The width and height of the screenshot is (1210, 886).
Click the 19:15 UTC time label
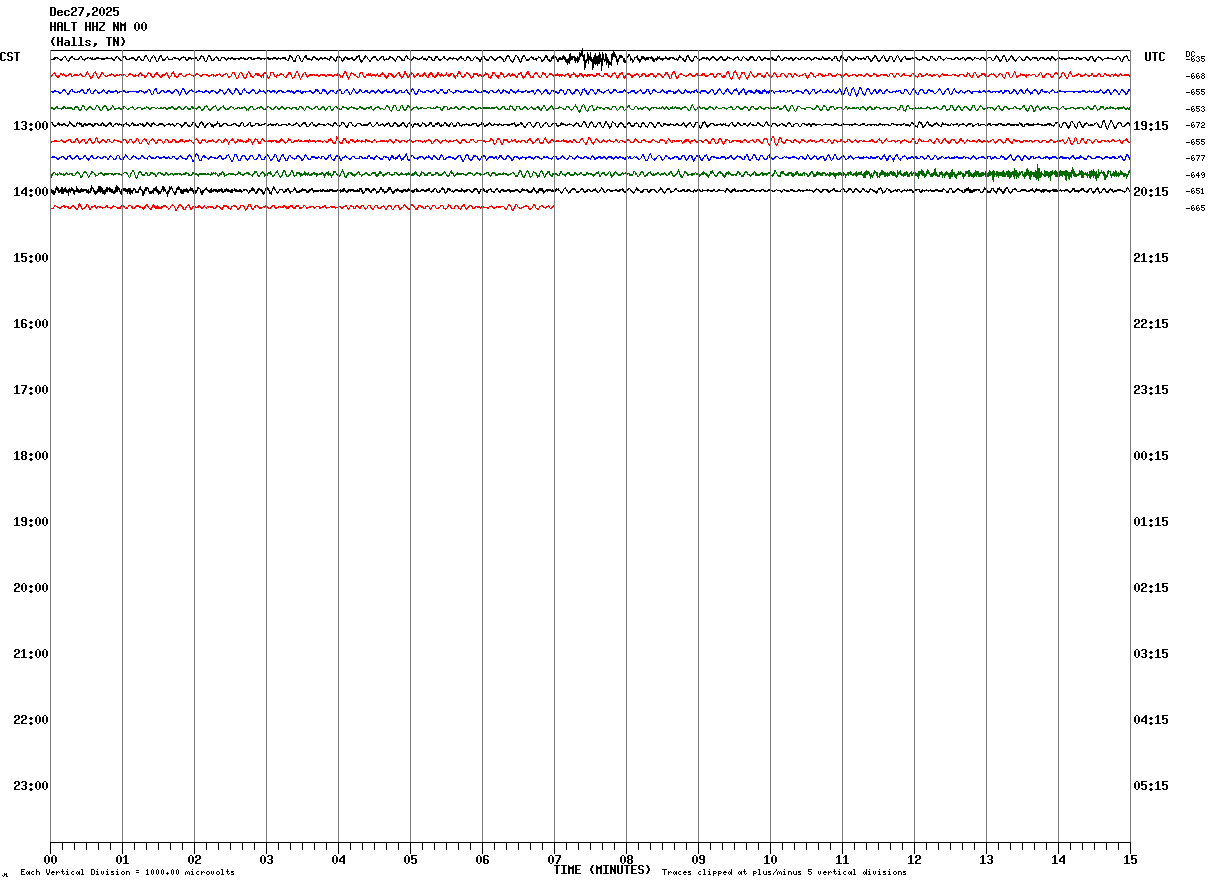1151,126
